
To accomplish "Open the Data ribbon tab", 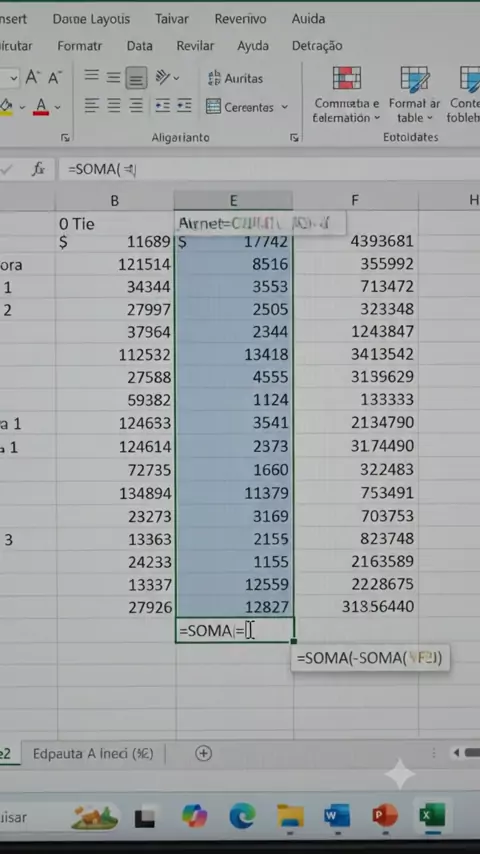I will [139, 46].
